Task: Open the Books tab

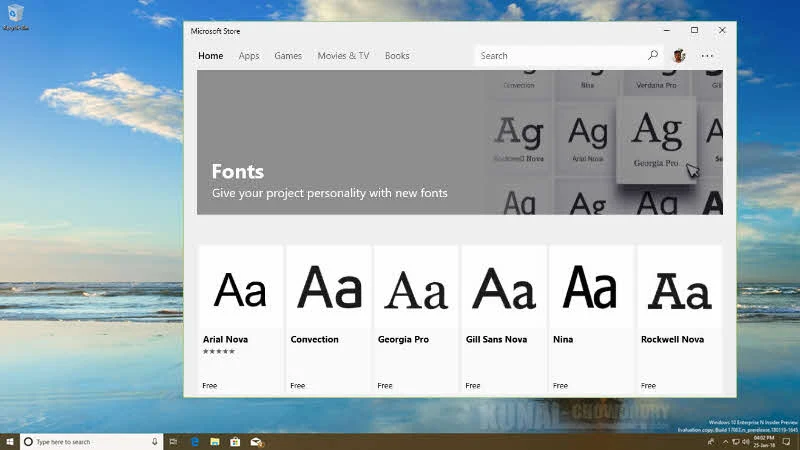Action: tap(397, 56)
